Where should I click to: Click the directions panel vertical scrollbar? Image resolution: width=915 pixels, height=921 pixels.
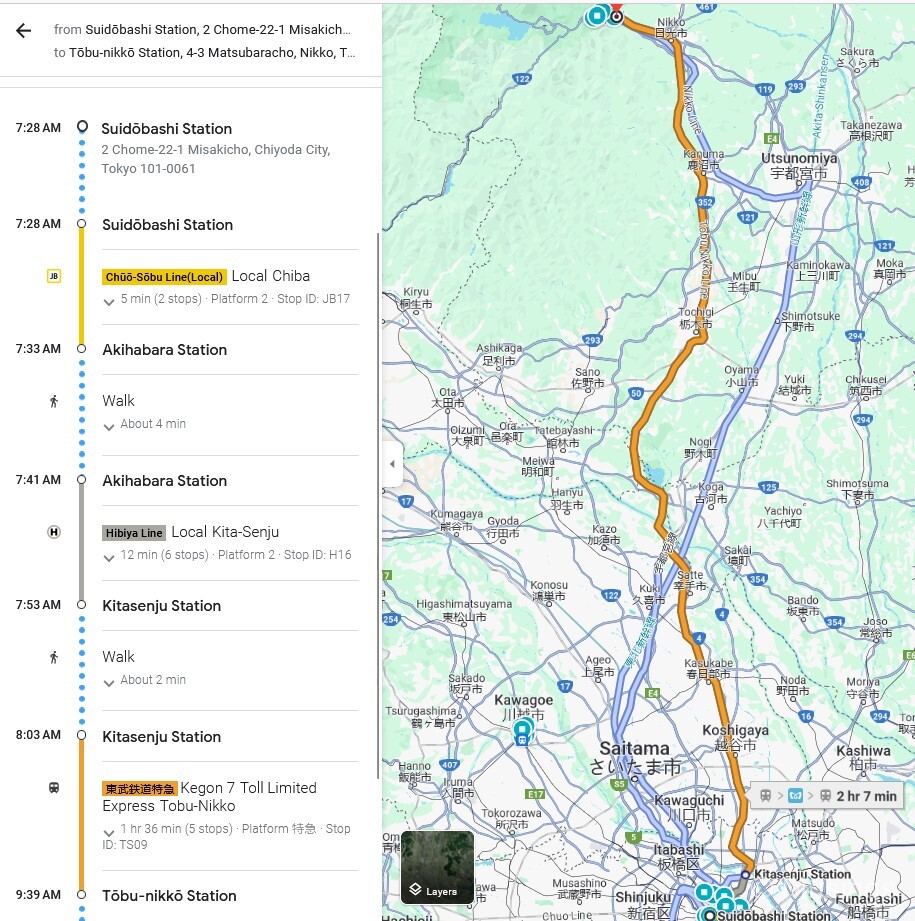coord(379,505)
